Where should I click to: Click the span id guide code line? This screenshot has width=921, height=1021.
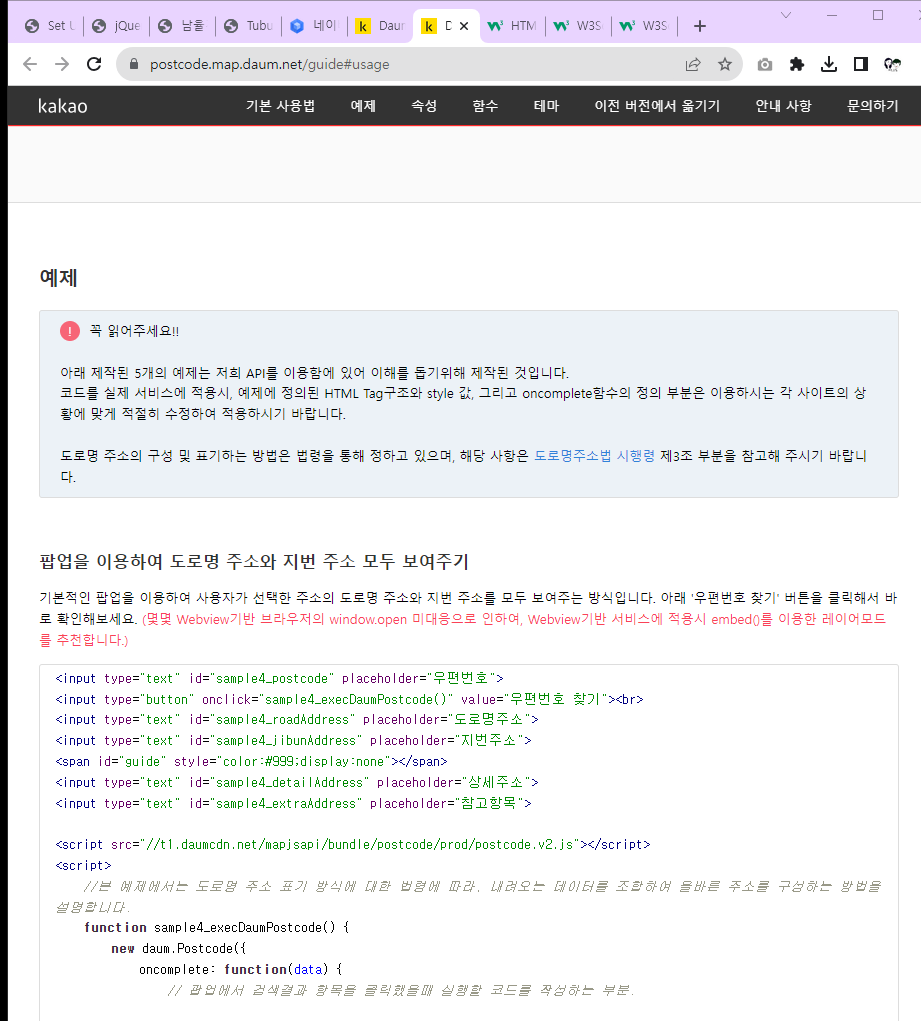[x=251, y=761]
